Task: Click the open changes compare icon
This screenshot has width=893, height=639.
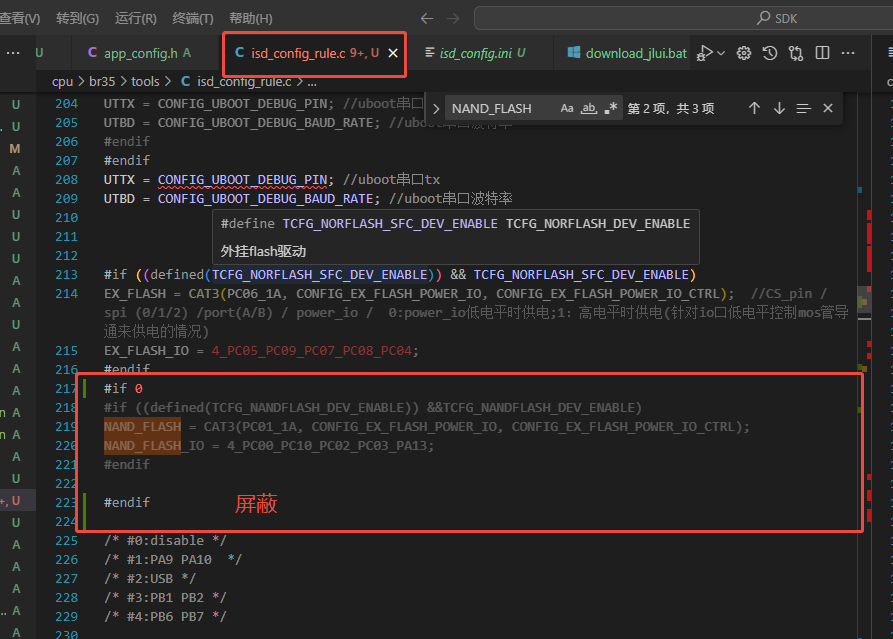Action: coord(796,53)
